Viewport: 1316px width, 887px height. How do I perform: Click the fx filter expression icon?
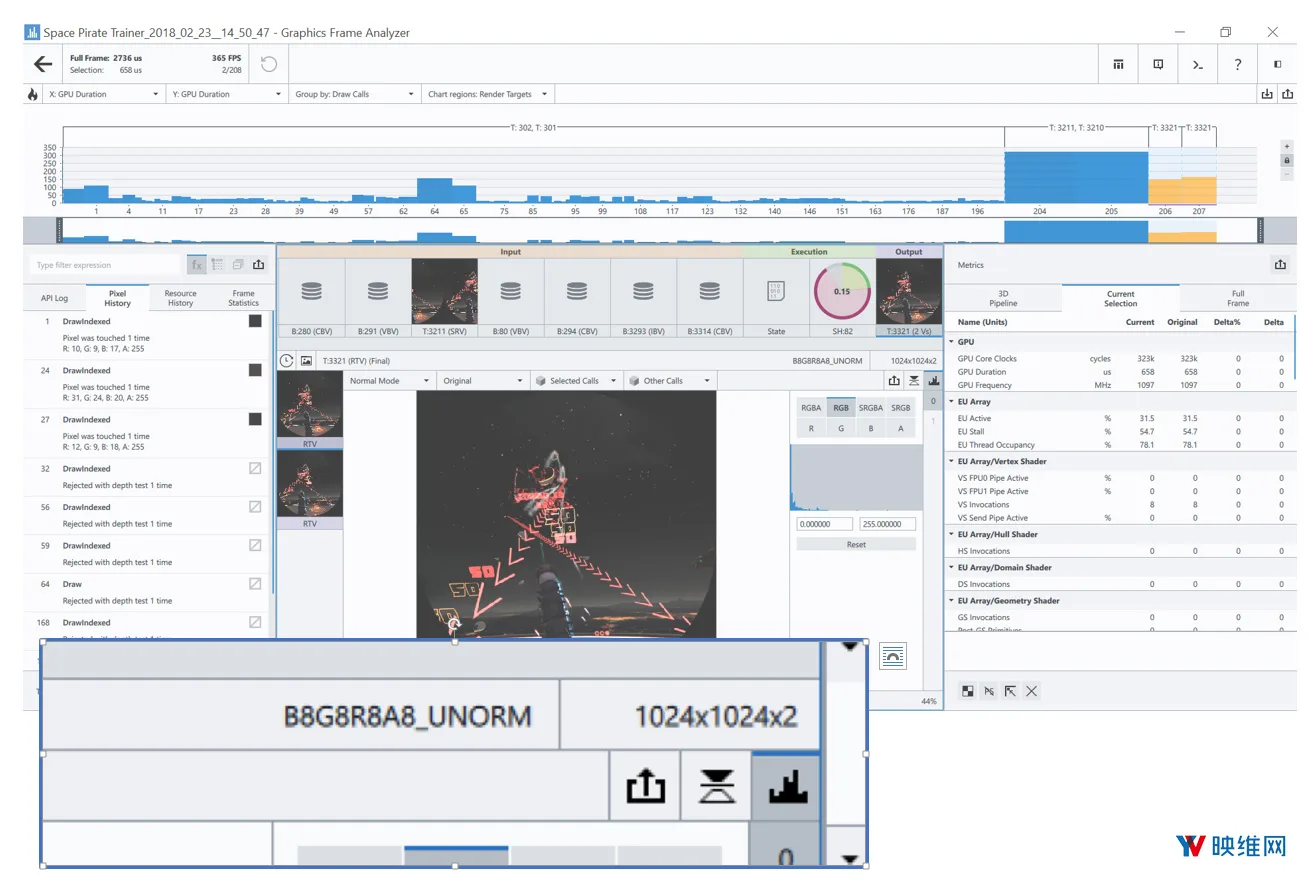tap(197, 265)
